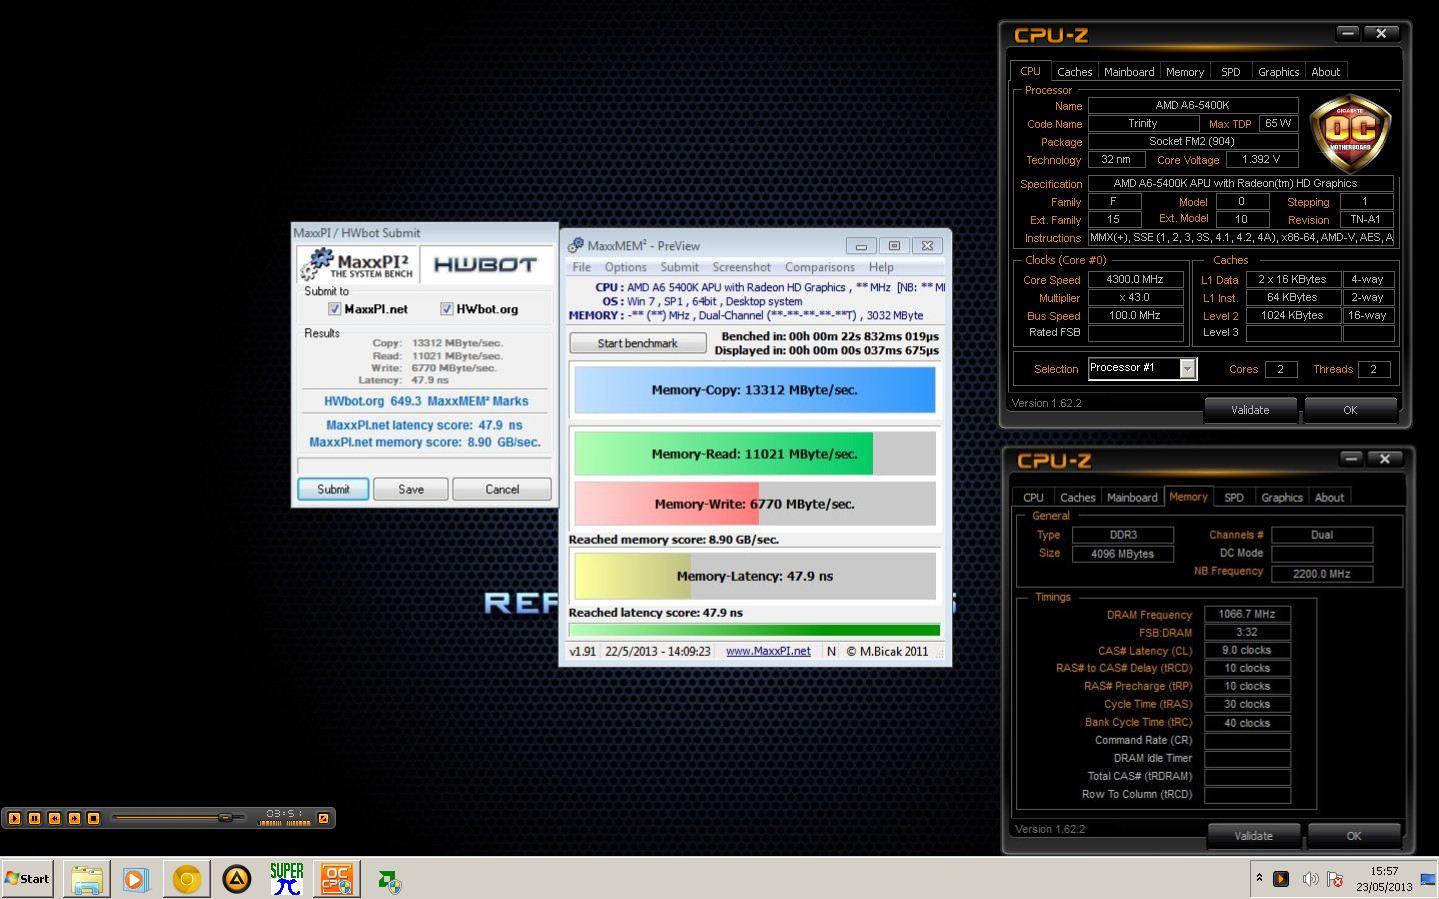Cancel the HWbot Submit dialog
Image resolution: width=1439 pixels, height=899 pixels.
(x=502, y=489)
